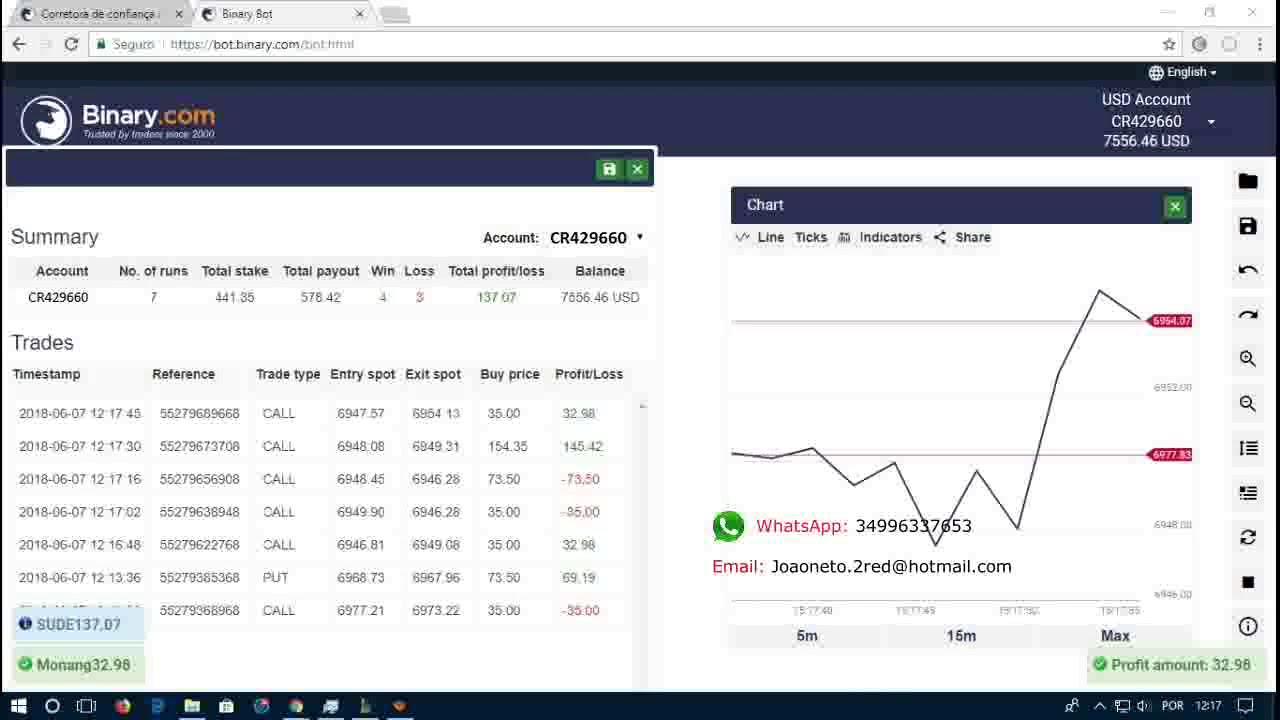The image size is (1280, 720).
Task: Undo using the curved back arrow icon
Action: [x=1248, y=270]
